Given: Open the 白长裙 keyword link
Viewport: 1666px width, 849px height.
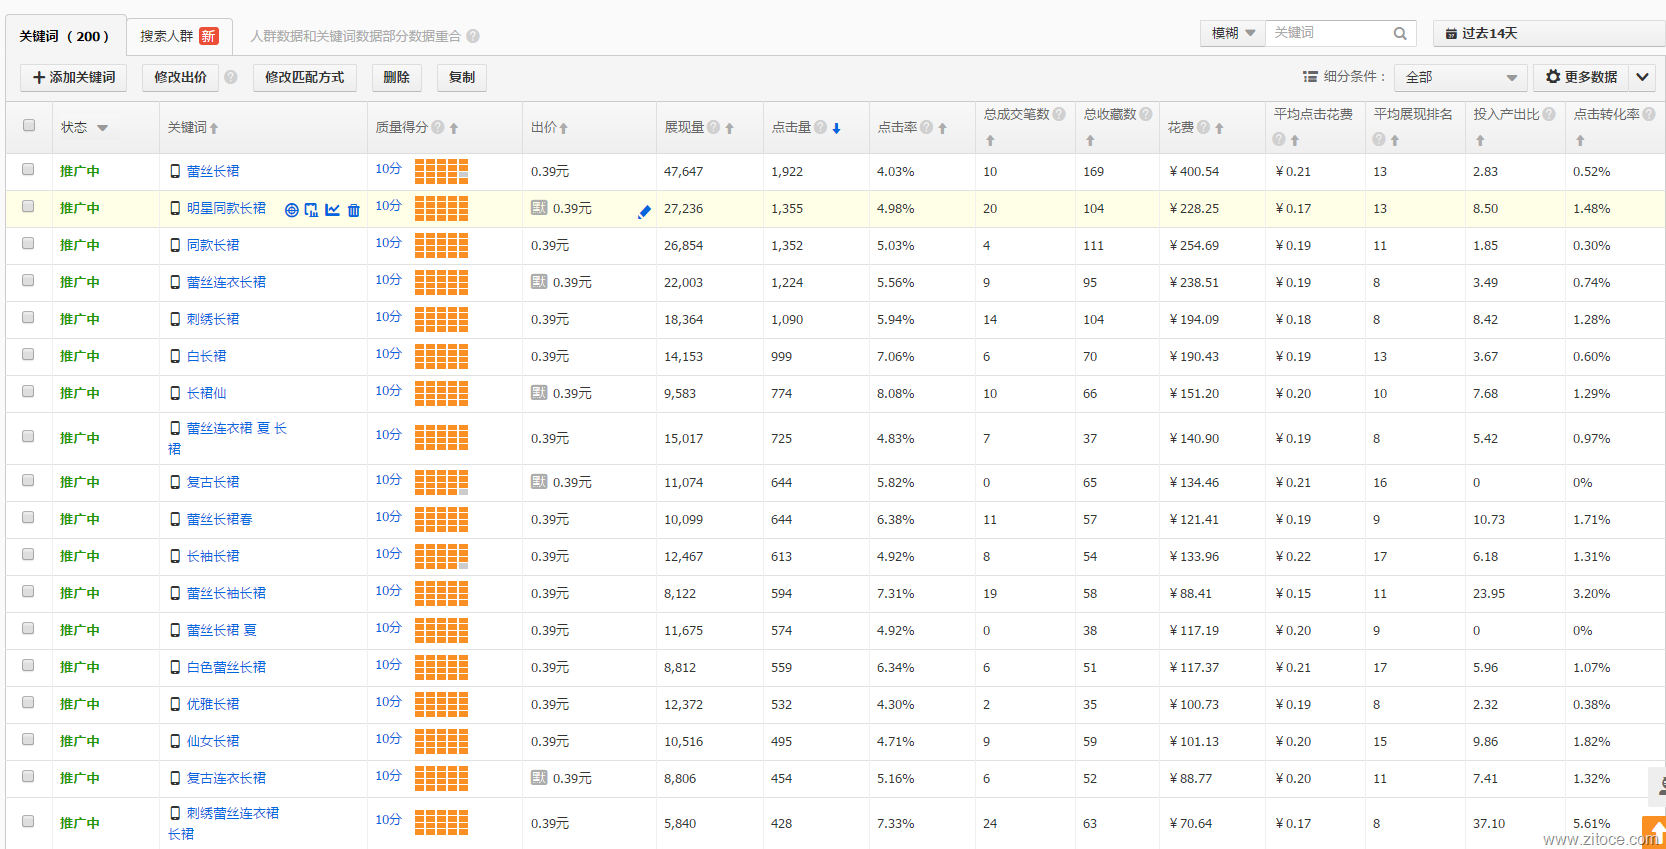Looking at the screenshot, I should (x=206, y=356).
